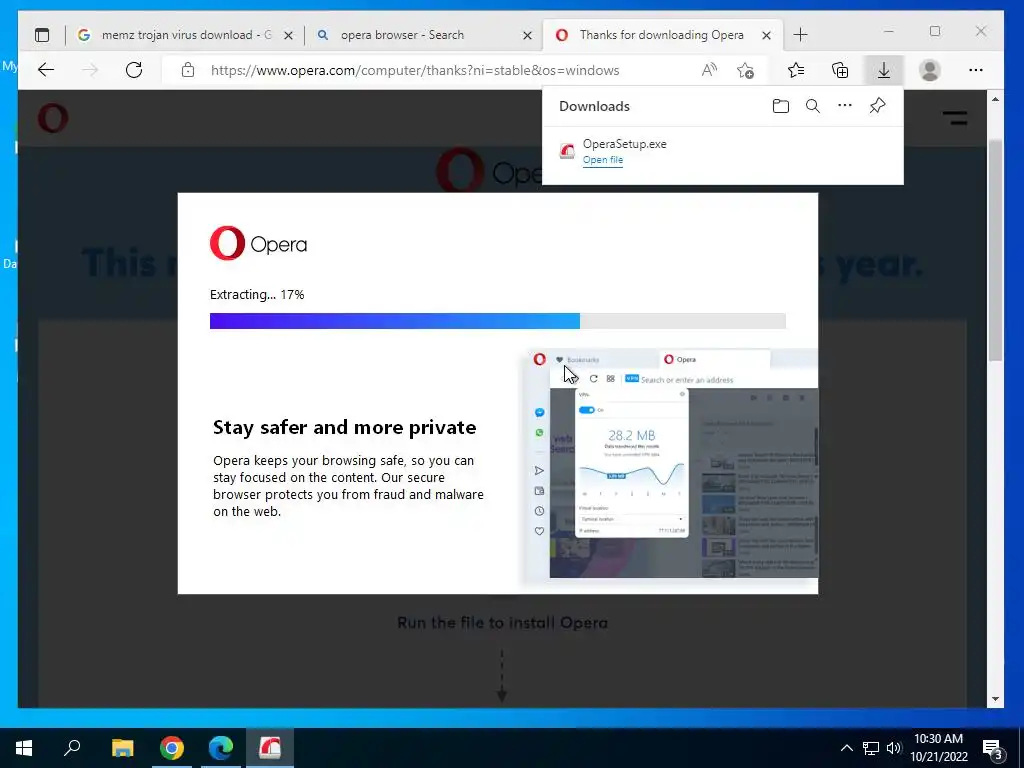Open Collections panel

840,70
